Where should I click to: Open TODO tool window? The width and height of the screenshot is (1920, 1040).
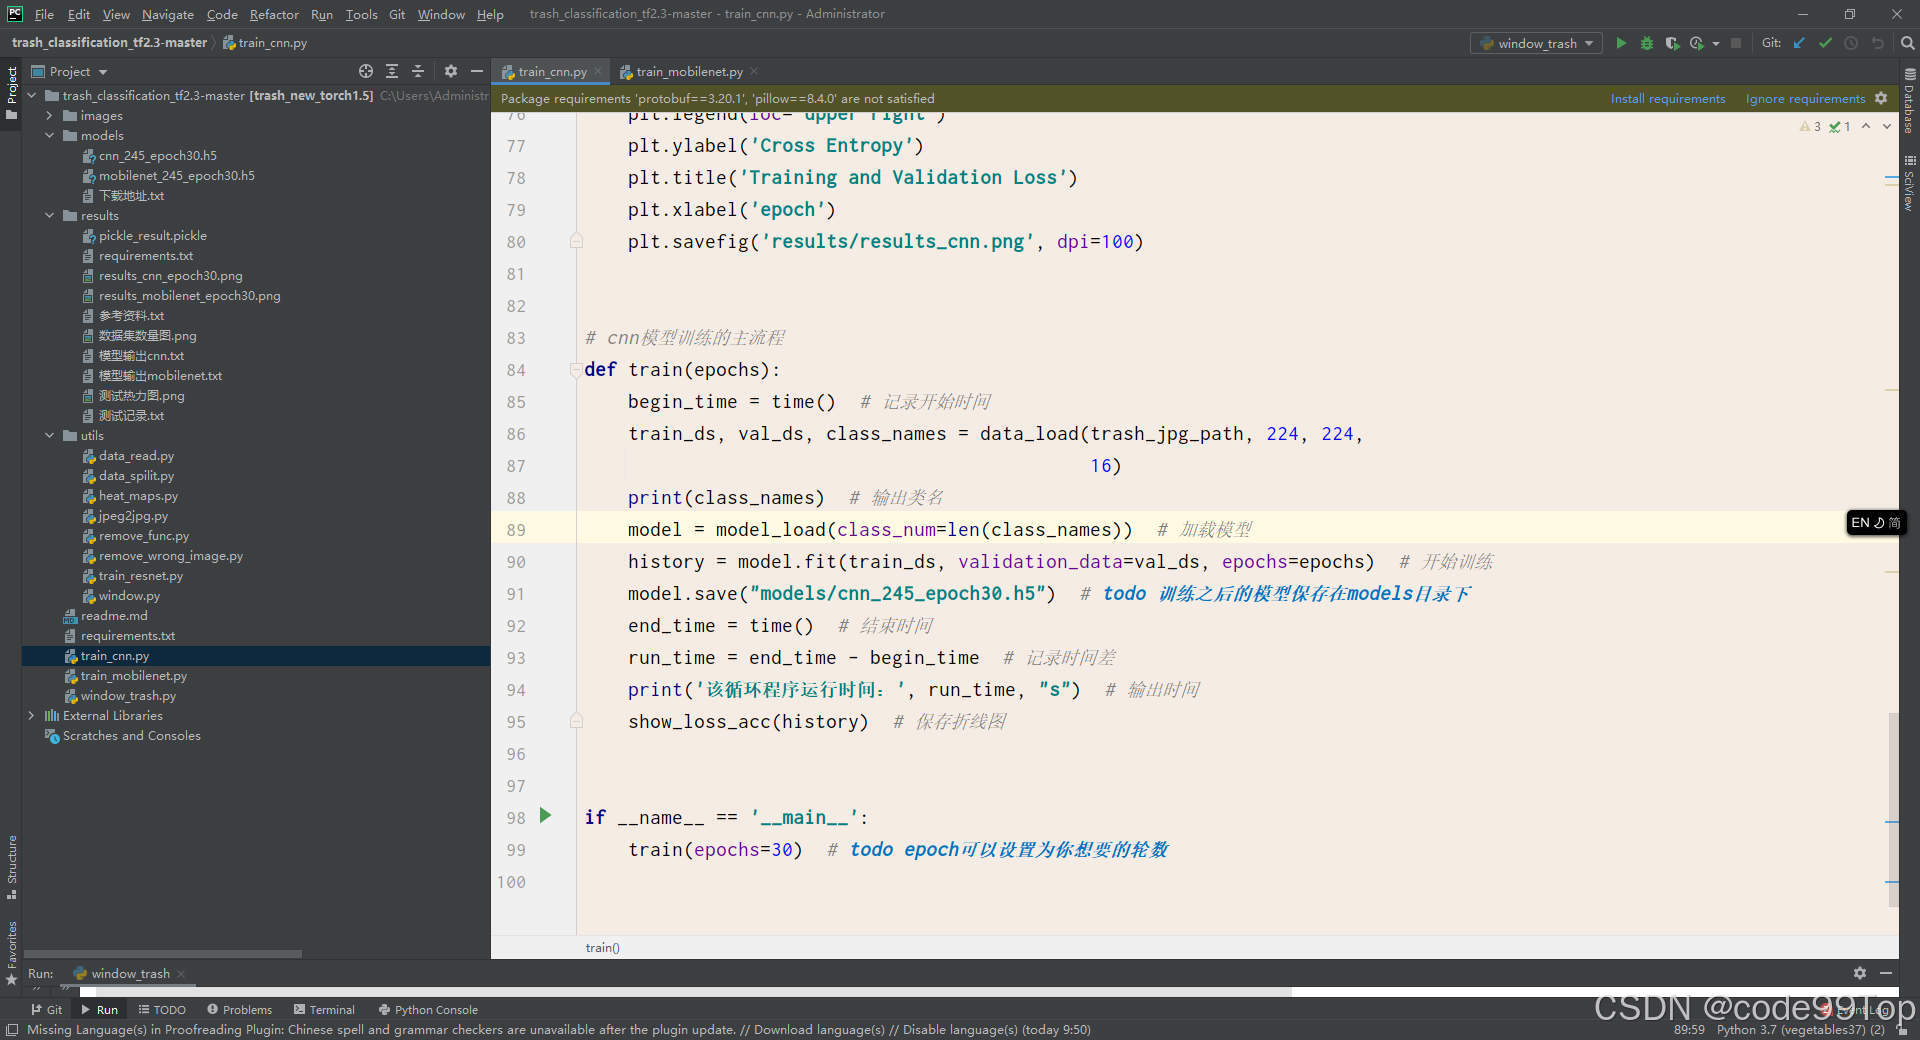click(162, 1010)
